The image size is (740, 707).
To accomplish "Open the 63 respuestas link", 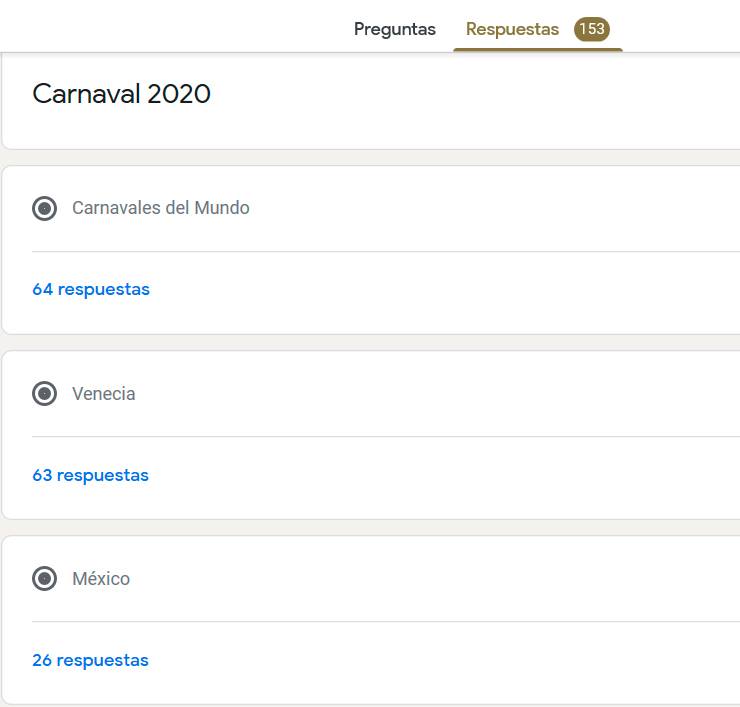I will (90, 475).
